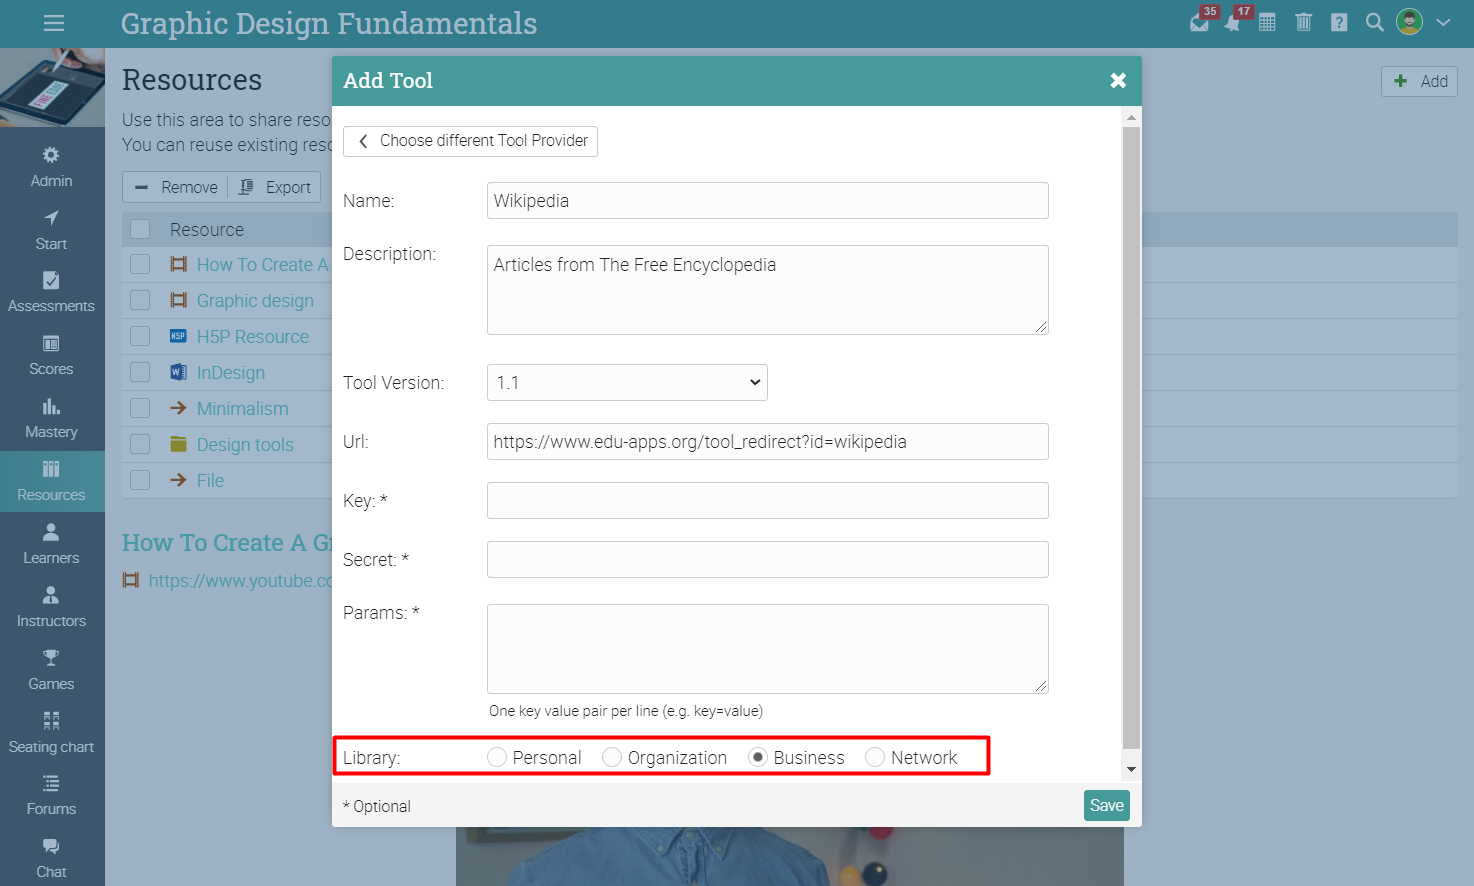1474x886 pixels.
Task: Click the Design tools folder icon
Action: [178, 444]
